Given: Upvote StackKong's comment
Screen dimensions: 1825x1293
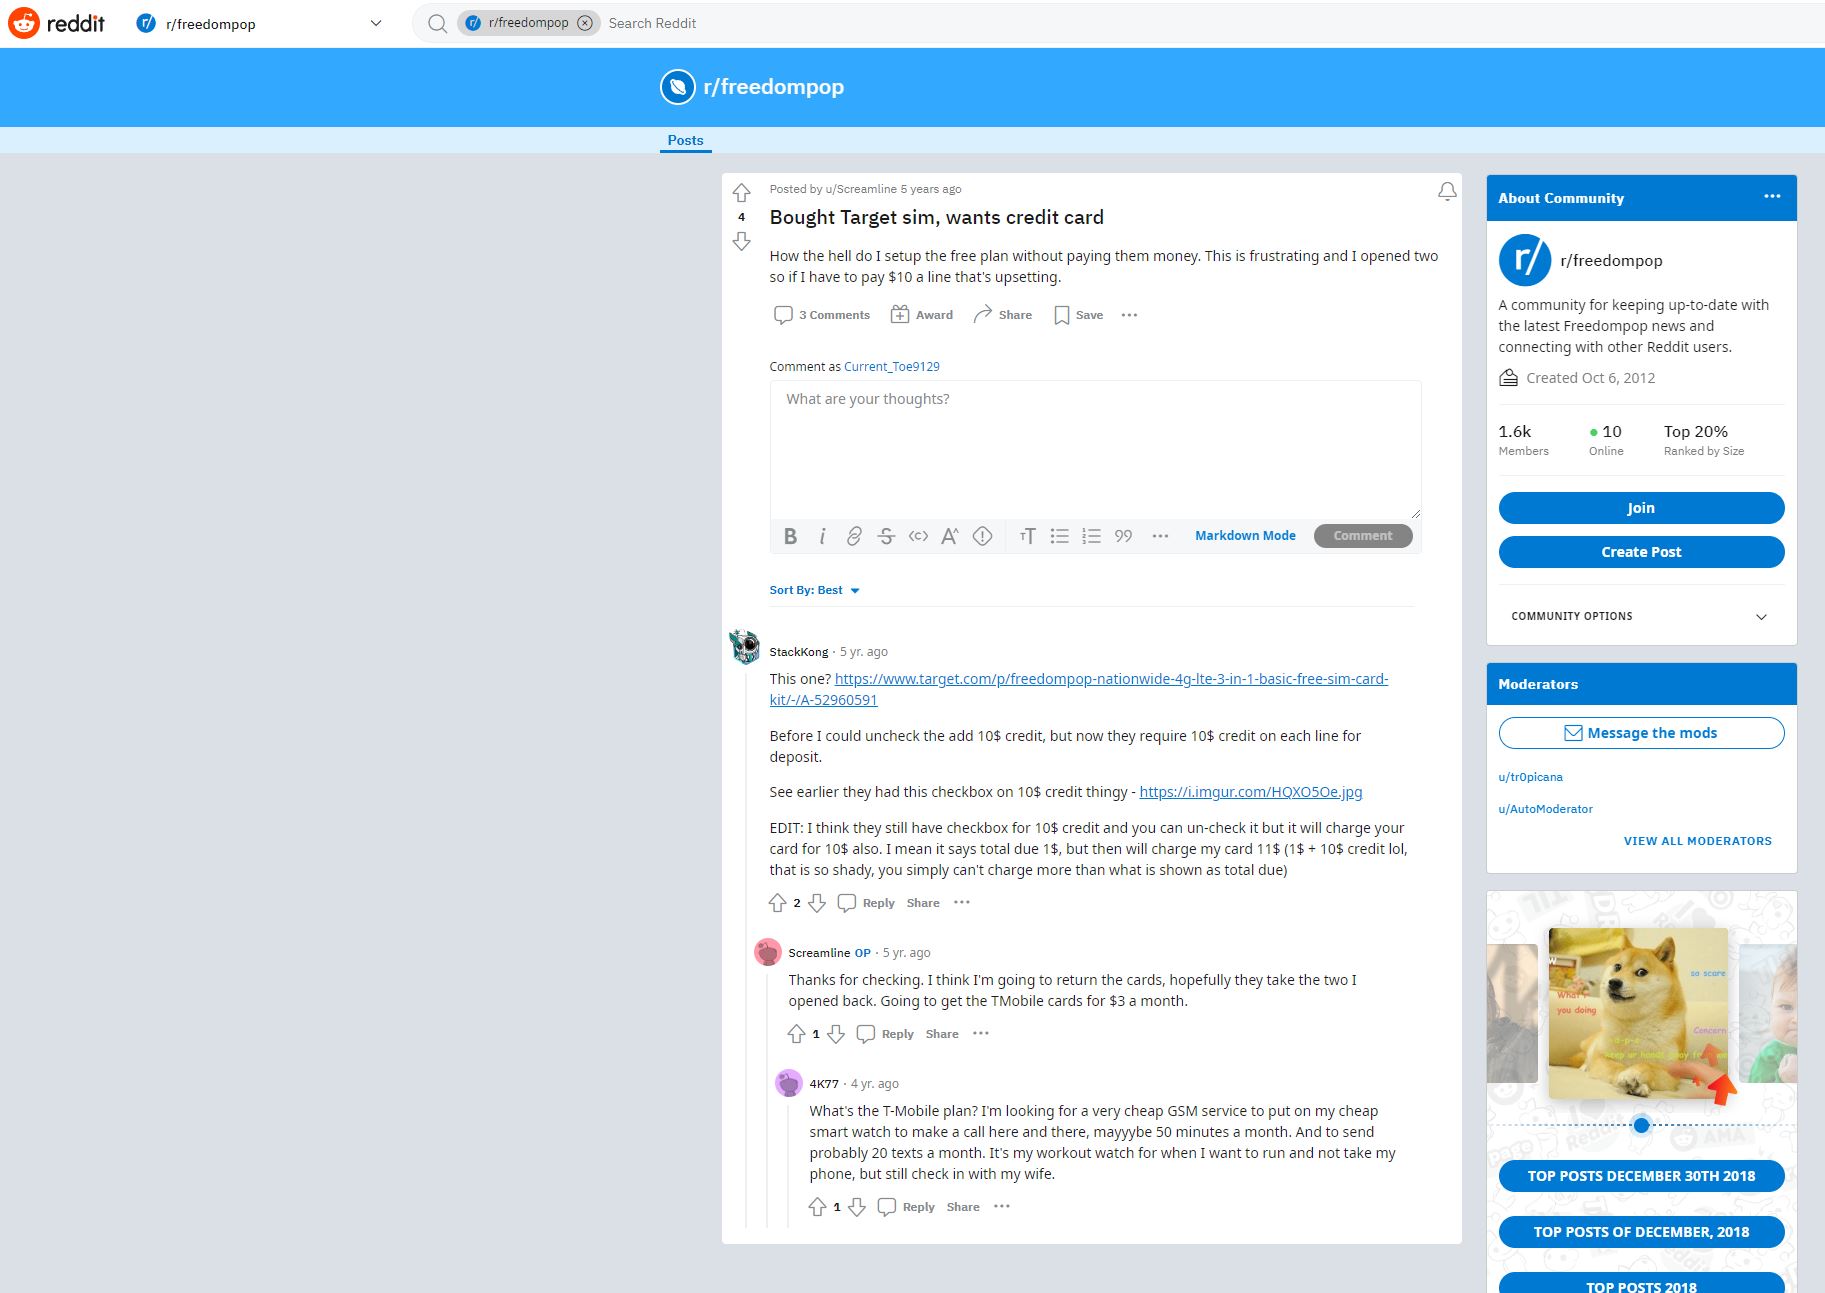Looking at the screenshot, I should coord(778,903).
